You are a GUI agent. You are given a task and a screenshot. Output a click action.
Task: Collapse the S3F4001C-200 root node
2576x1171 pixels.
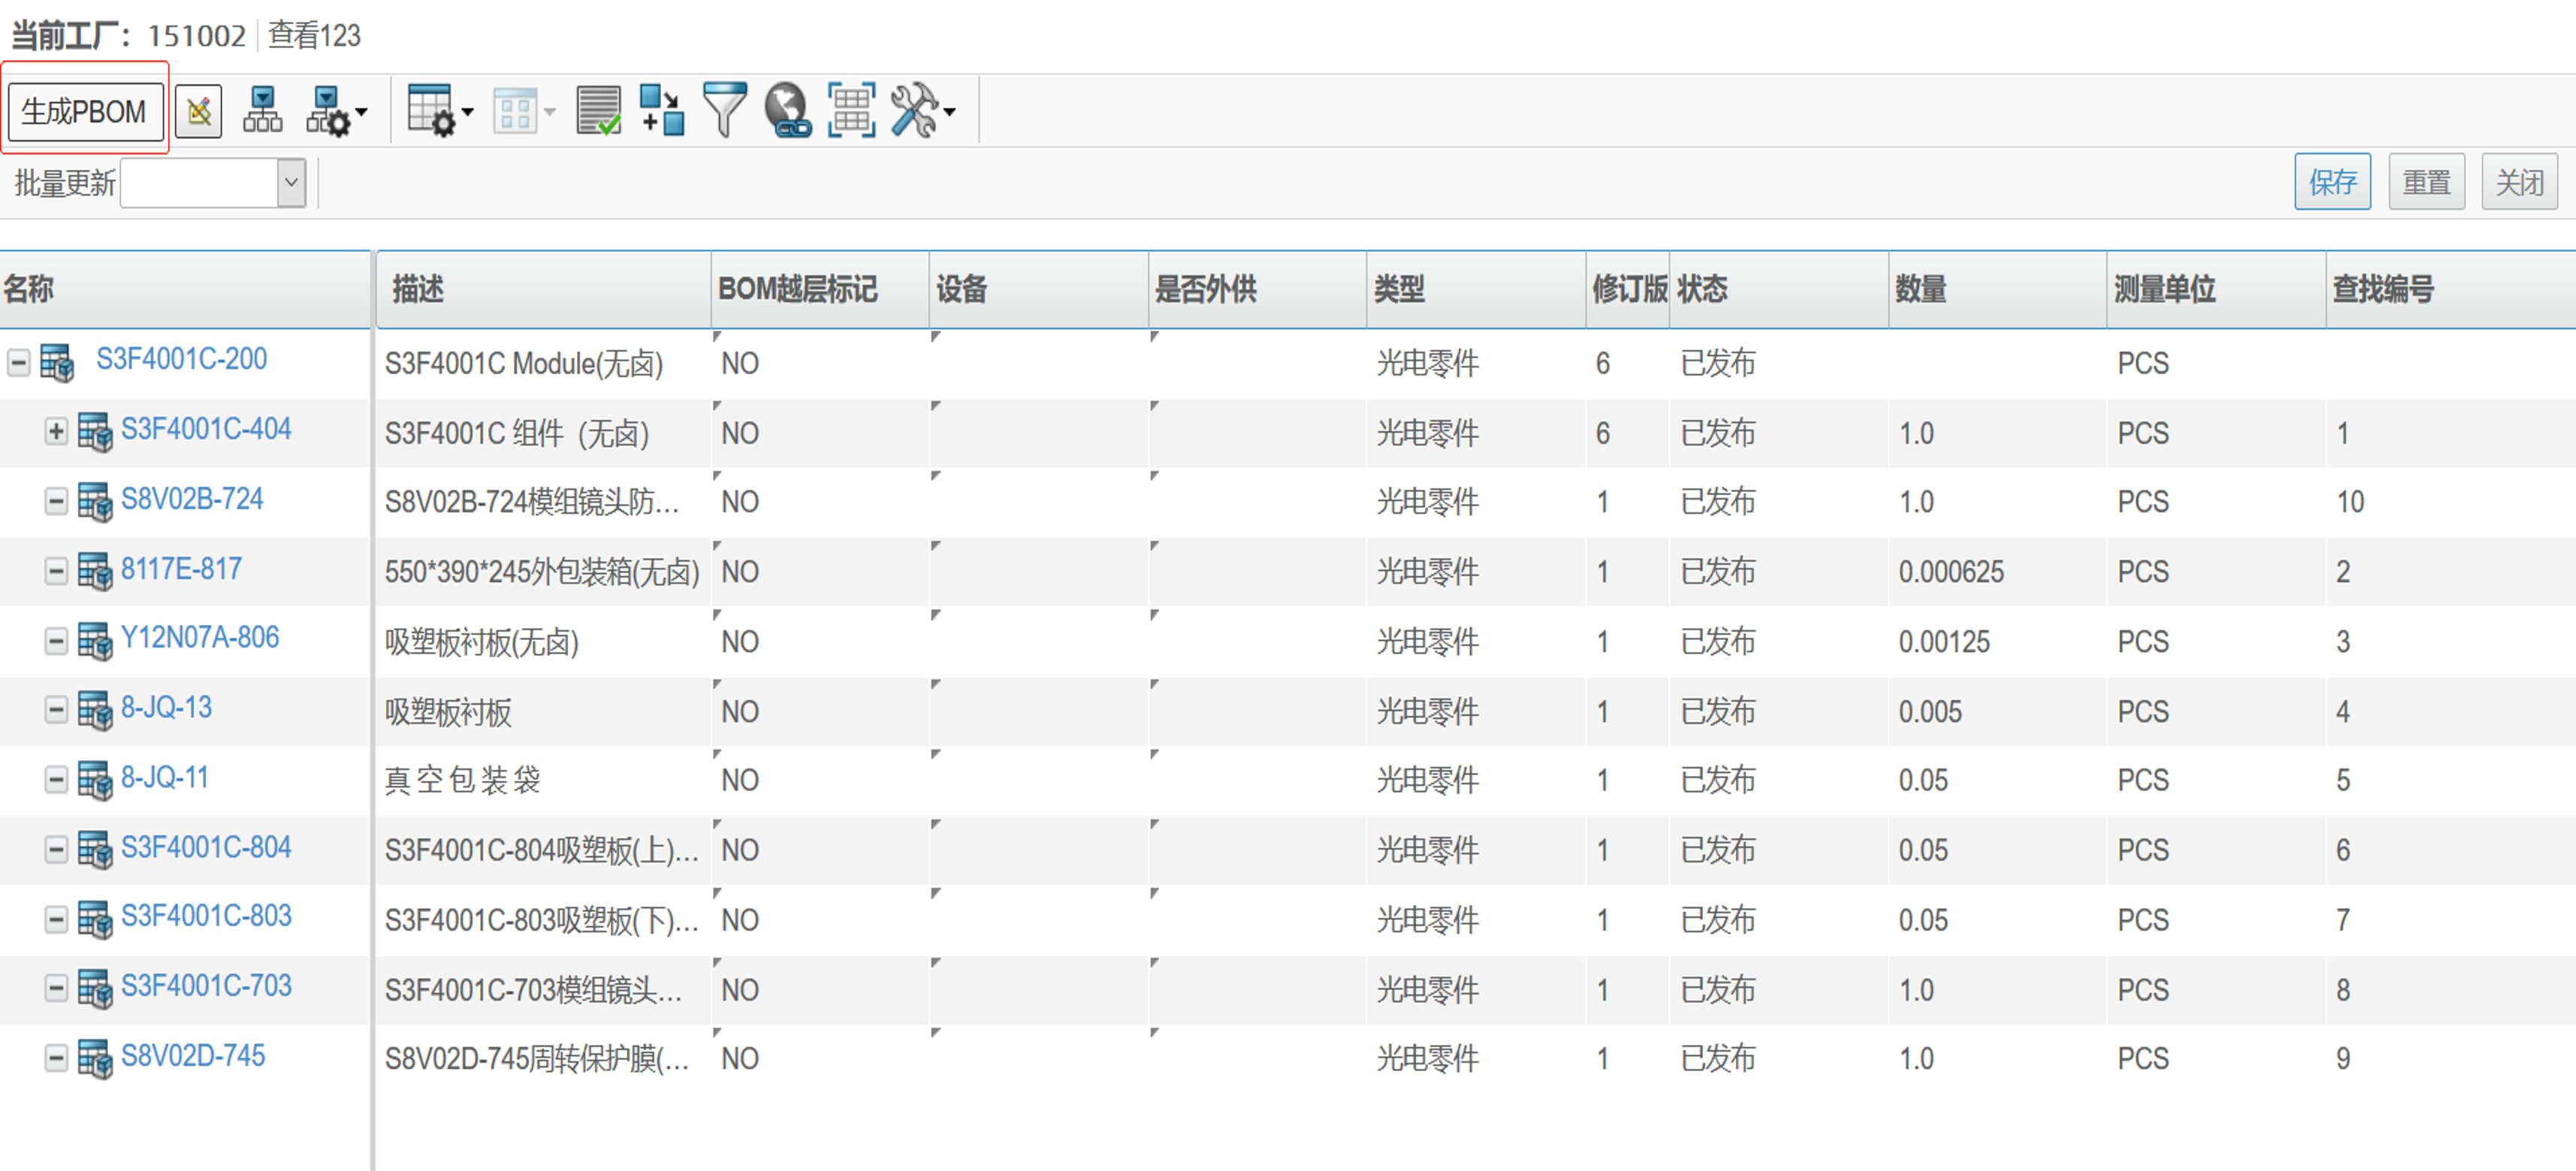[x=18, y=362]
